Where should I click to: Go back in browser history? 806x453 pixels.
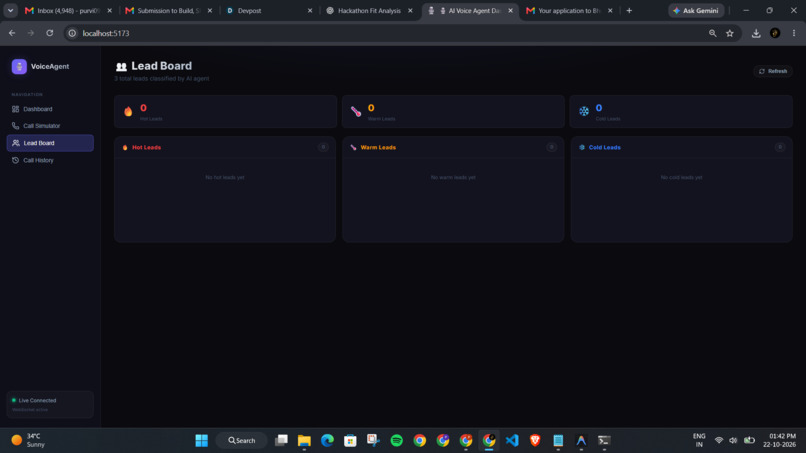coord(12,33)
